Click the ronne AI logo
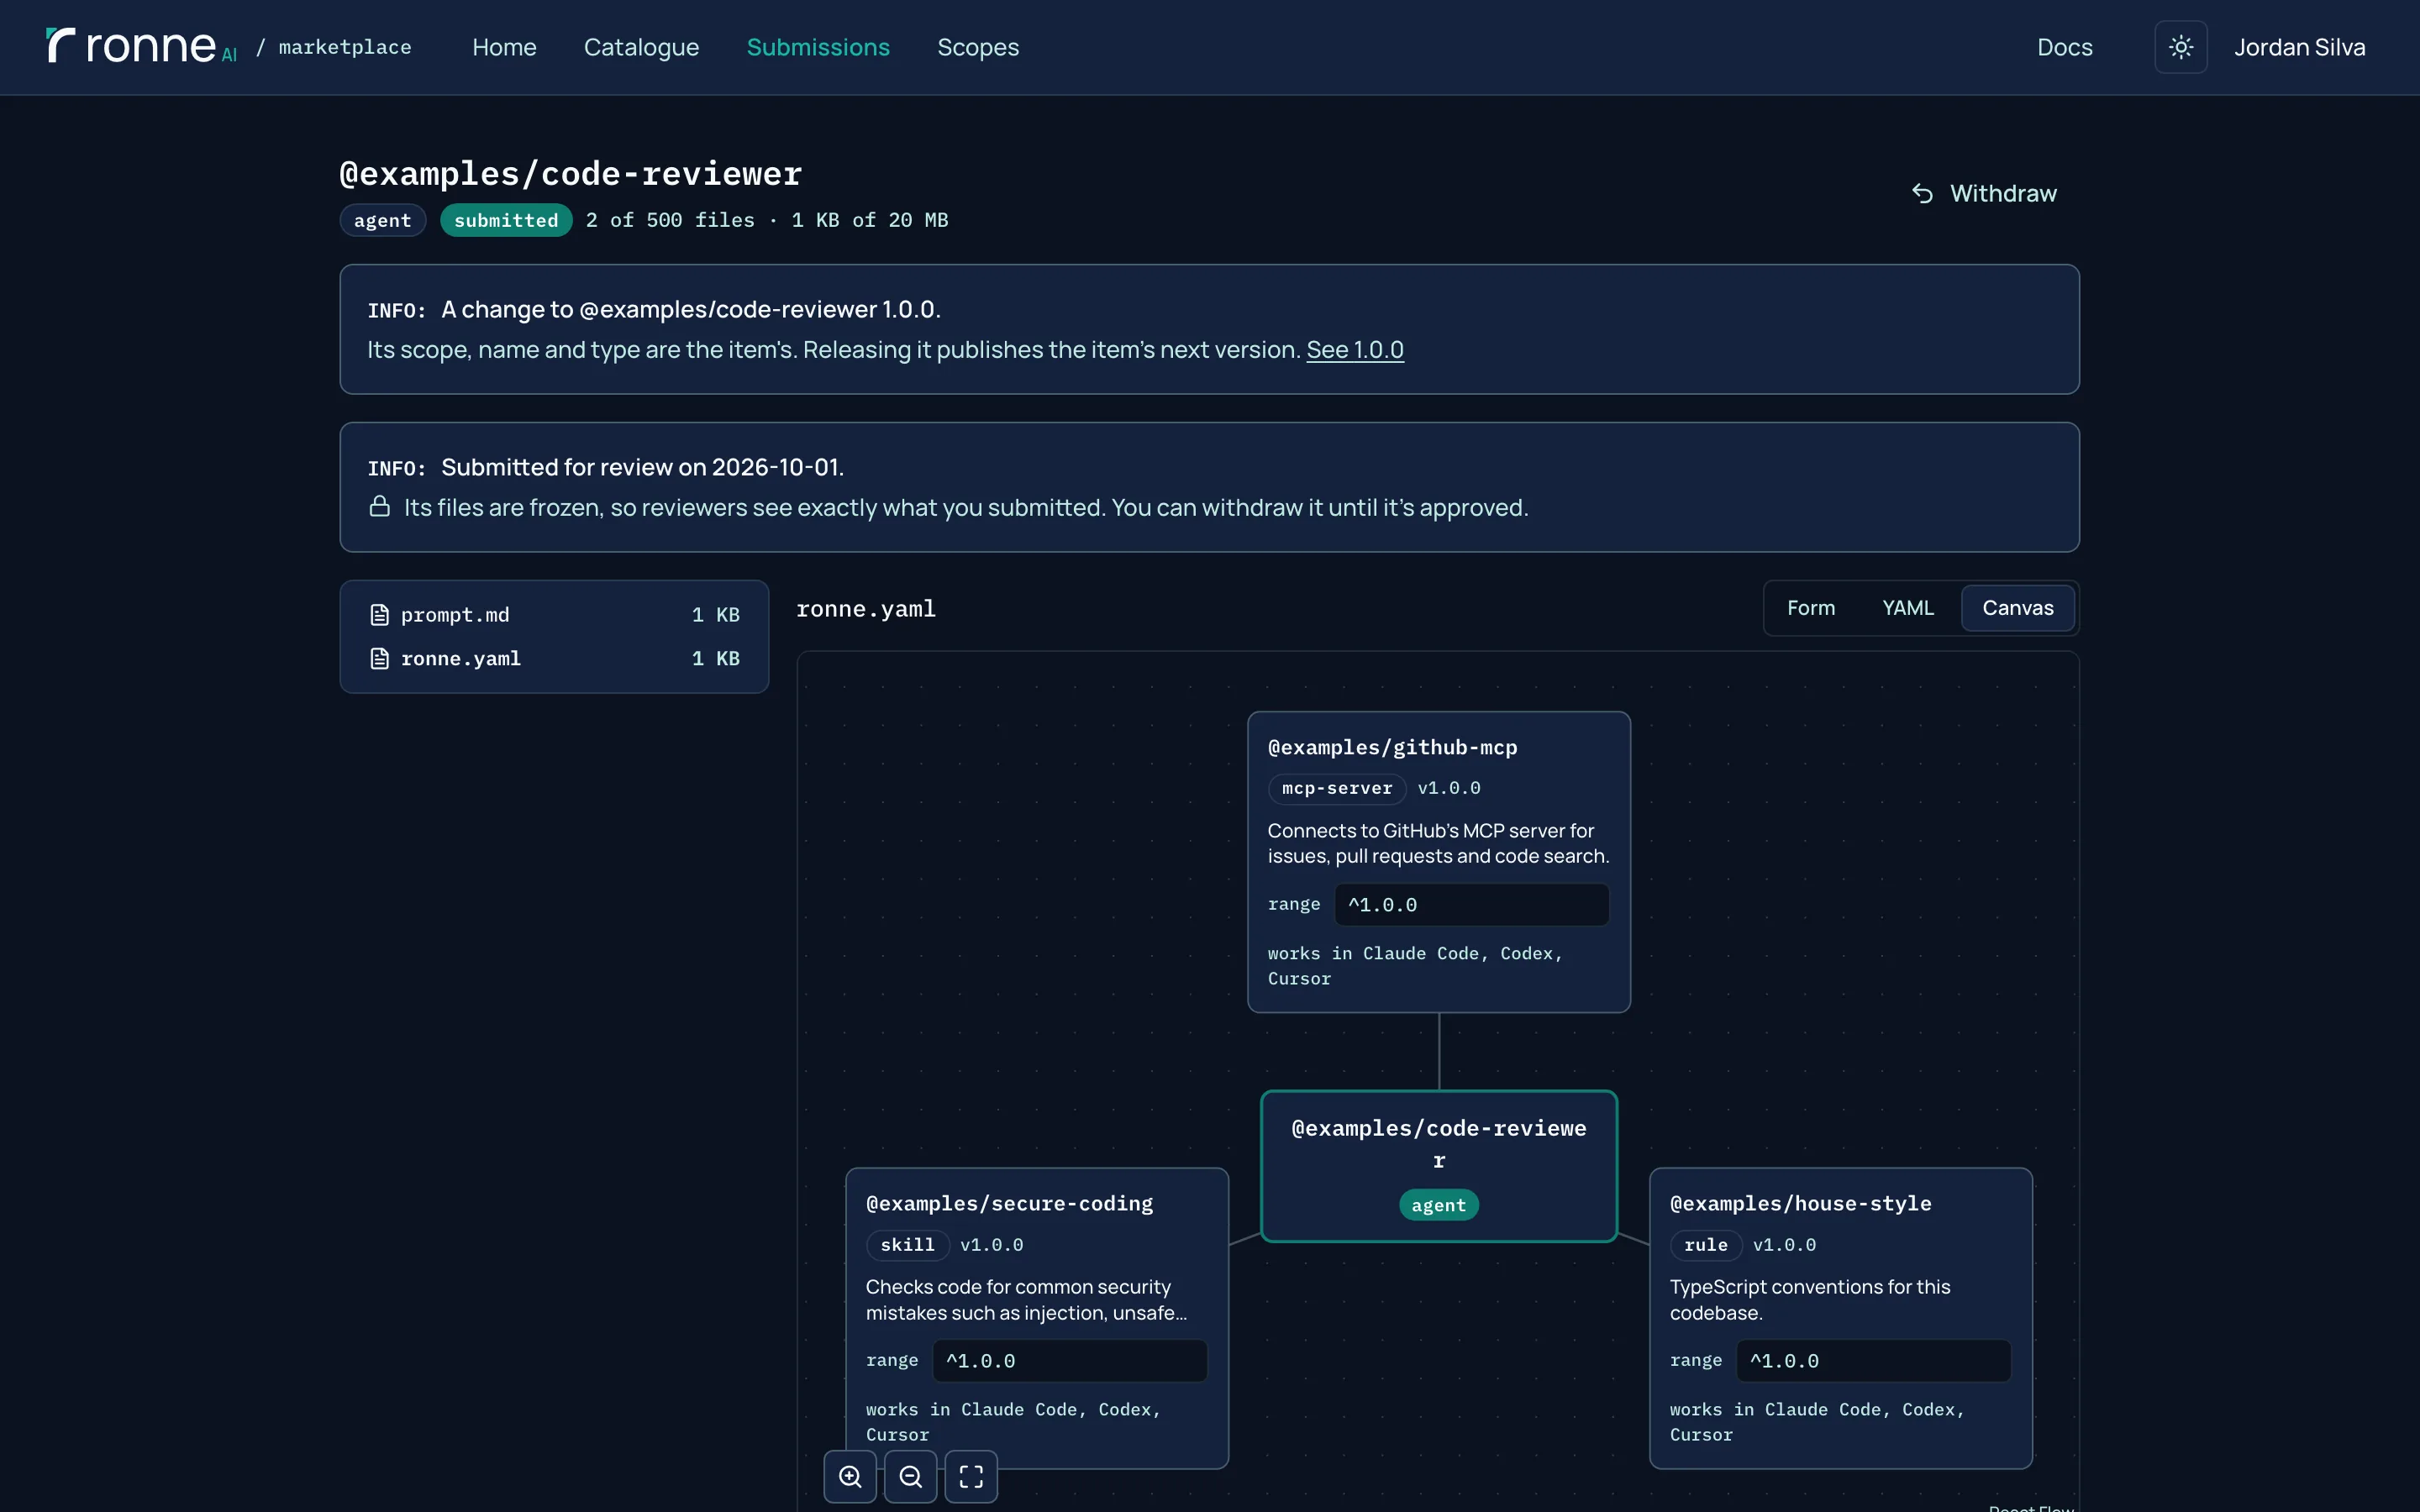Image resolution: width=2420 pixels, height=1512 pixels. coord(141,46)
